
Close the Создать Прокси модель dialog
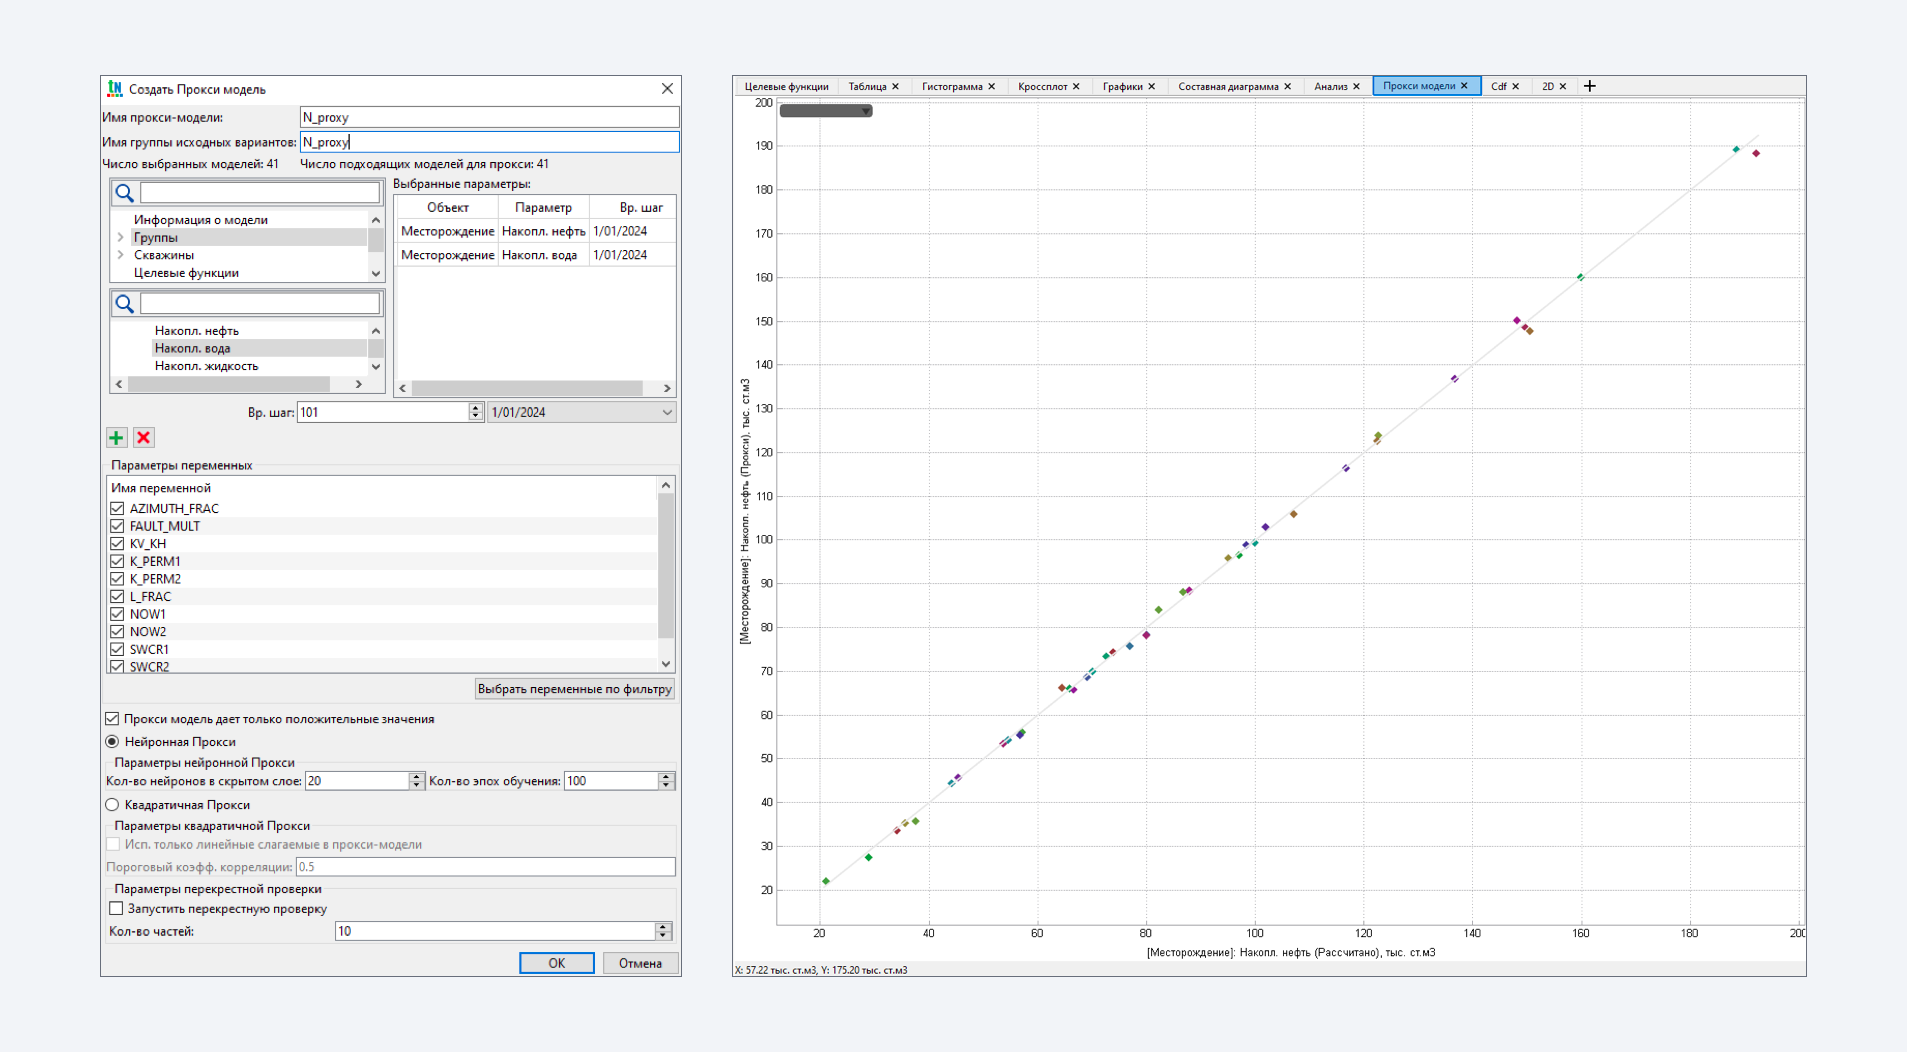pos(667,89)
